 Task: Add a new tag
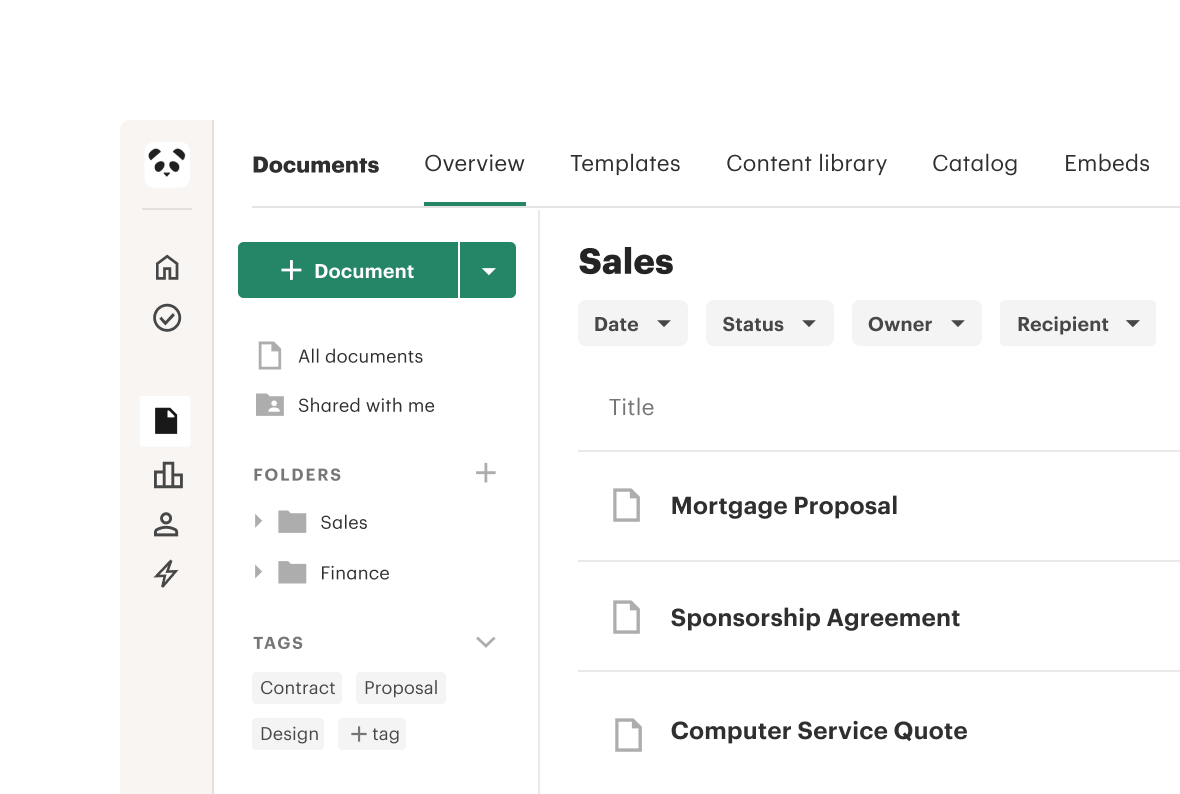point(371,733)
